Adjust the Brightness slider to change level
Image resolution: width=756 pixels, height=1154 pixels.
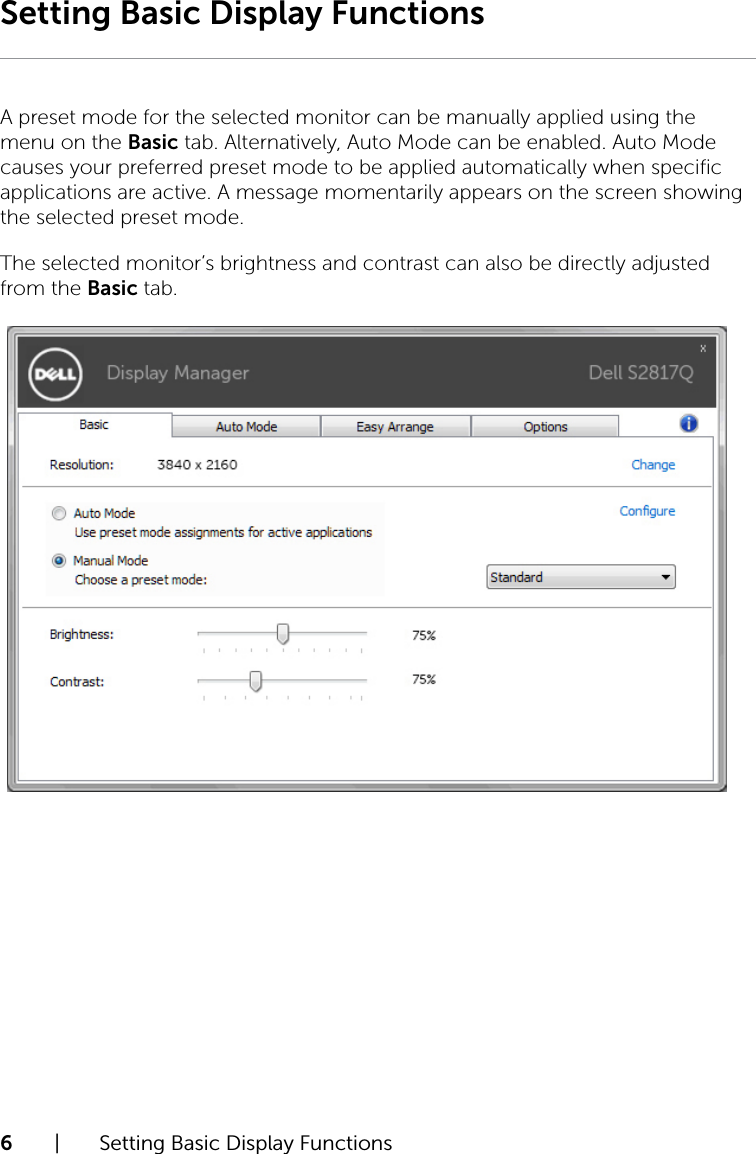click(282, 633)
